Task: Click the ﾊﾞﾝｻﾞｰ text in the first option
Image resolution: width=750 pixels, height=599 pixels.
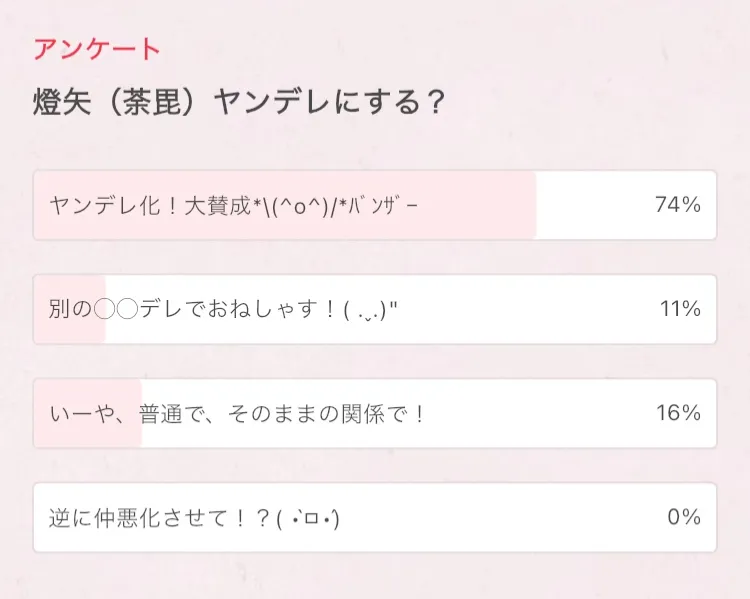Action: tap(391, 205)
